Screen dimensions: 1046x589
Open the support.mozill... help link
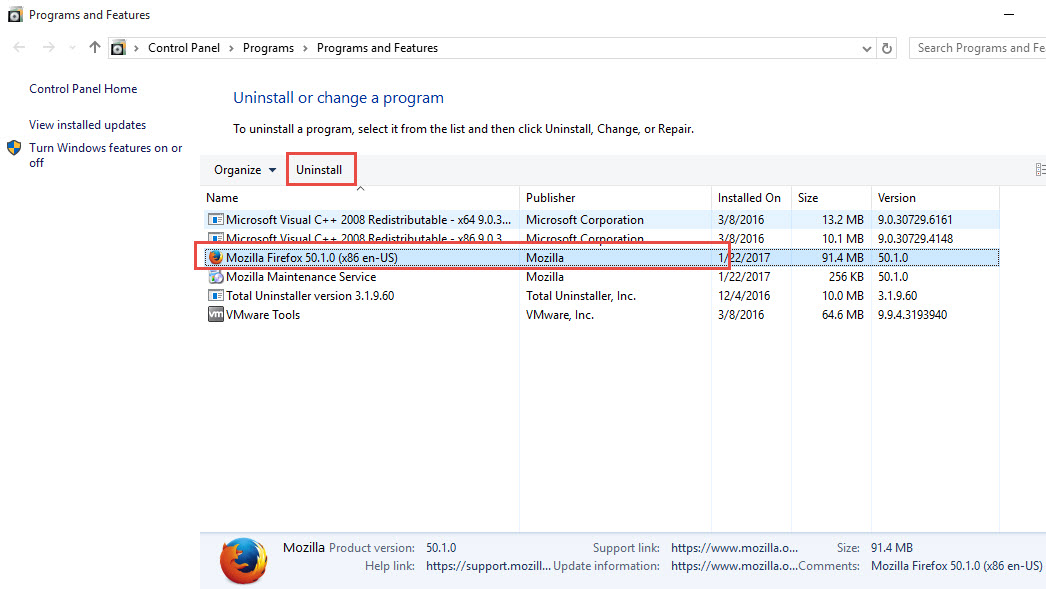tap(488, 566)
